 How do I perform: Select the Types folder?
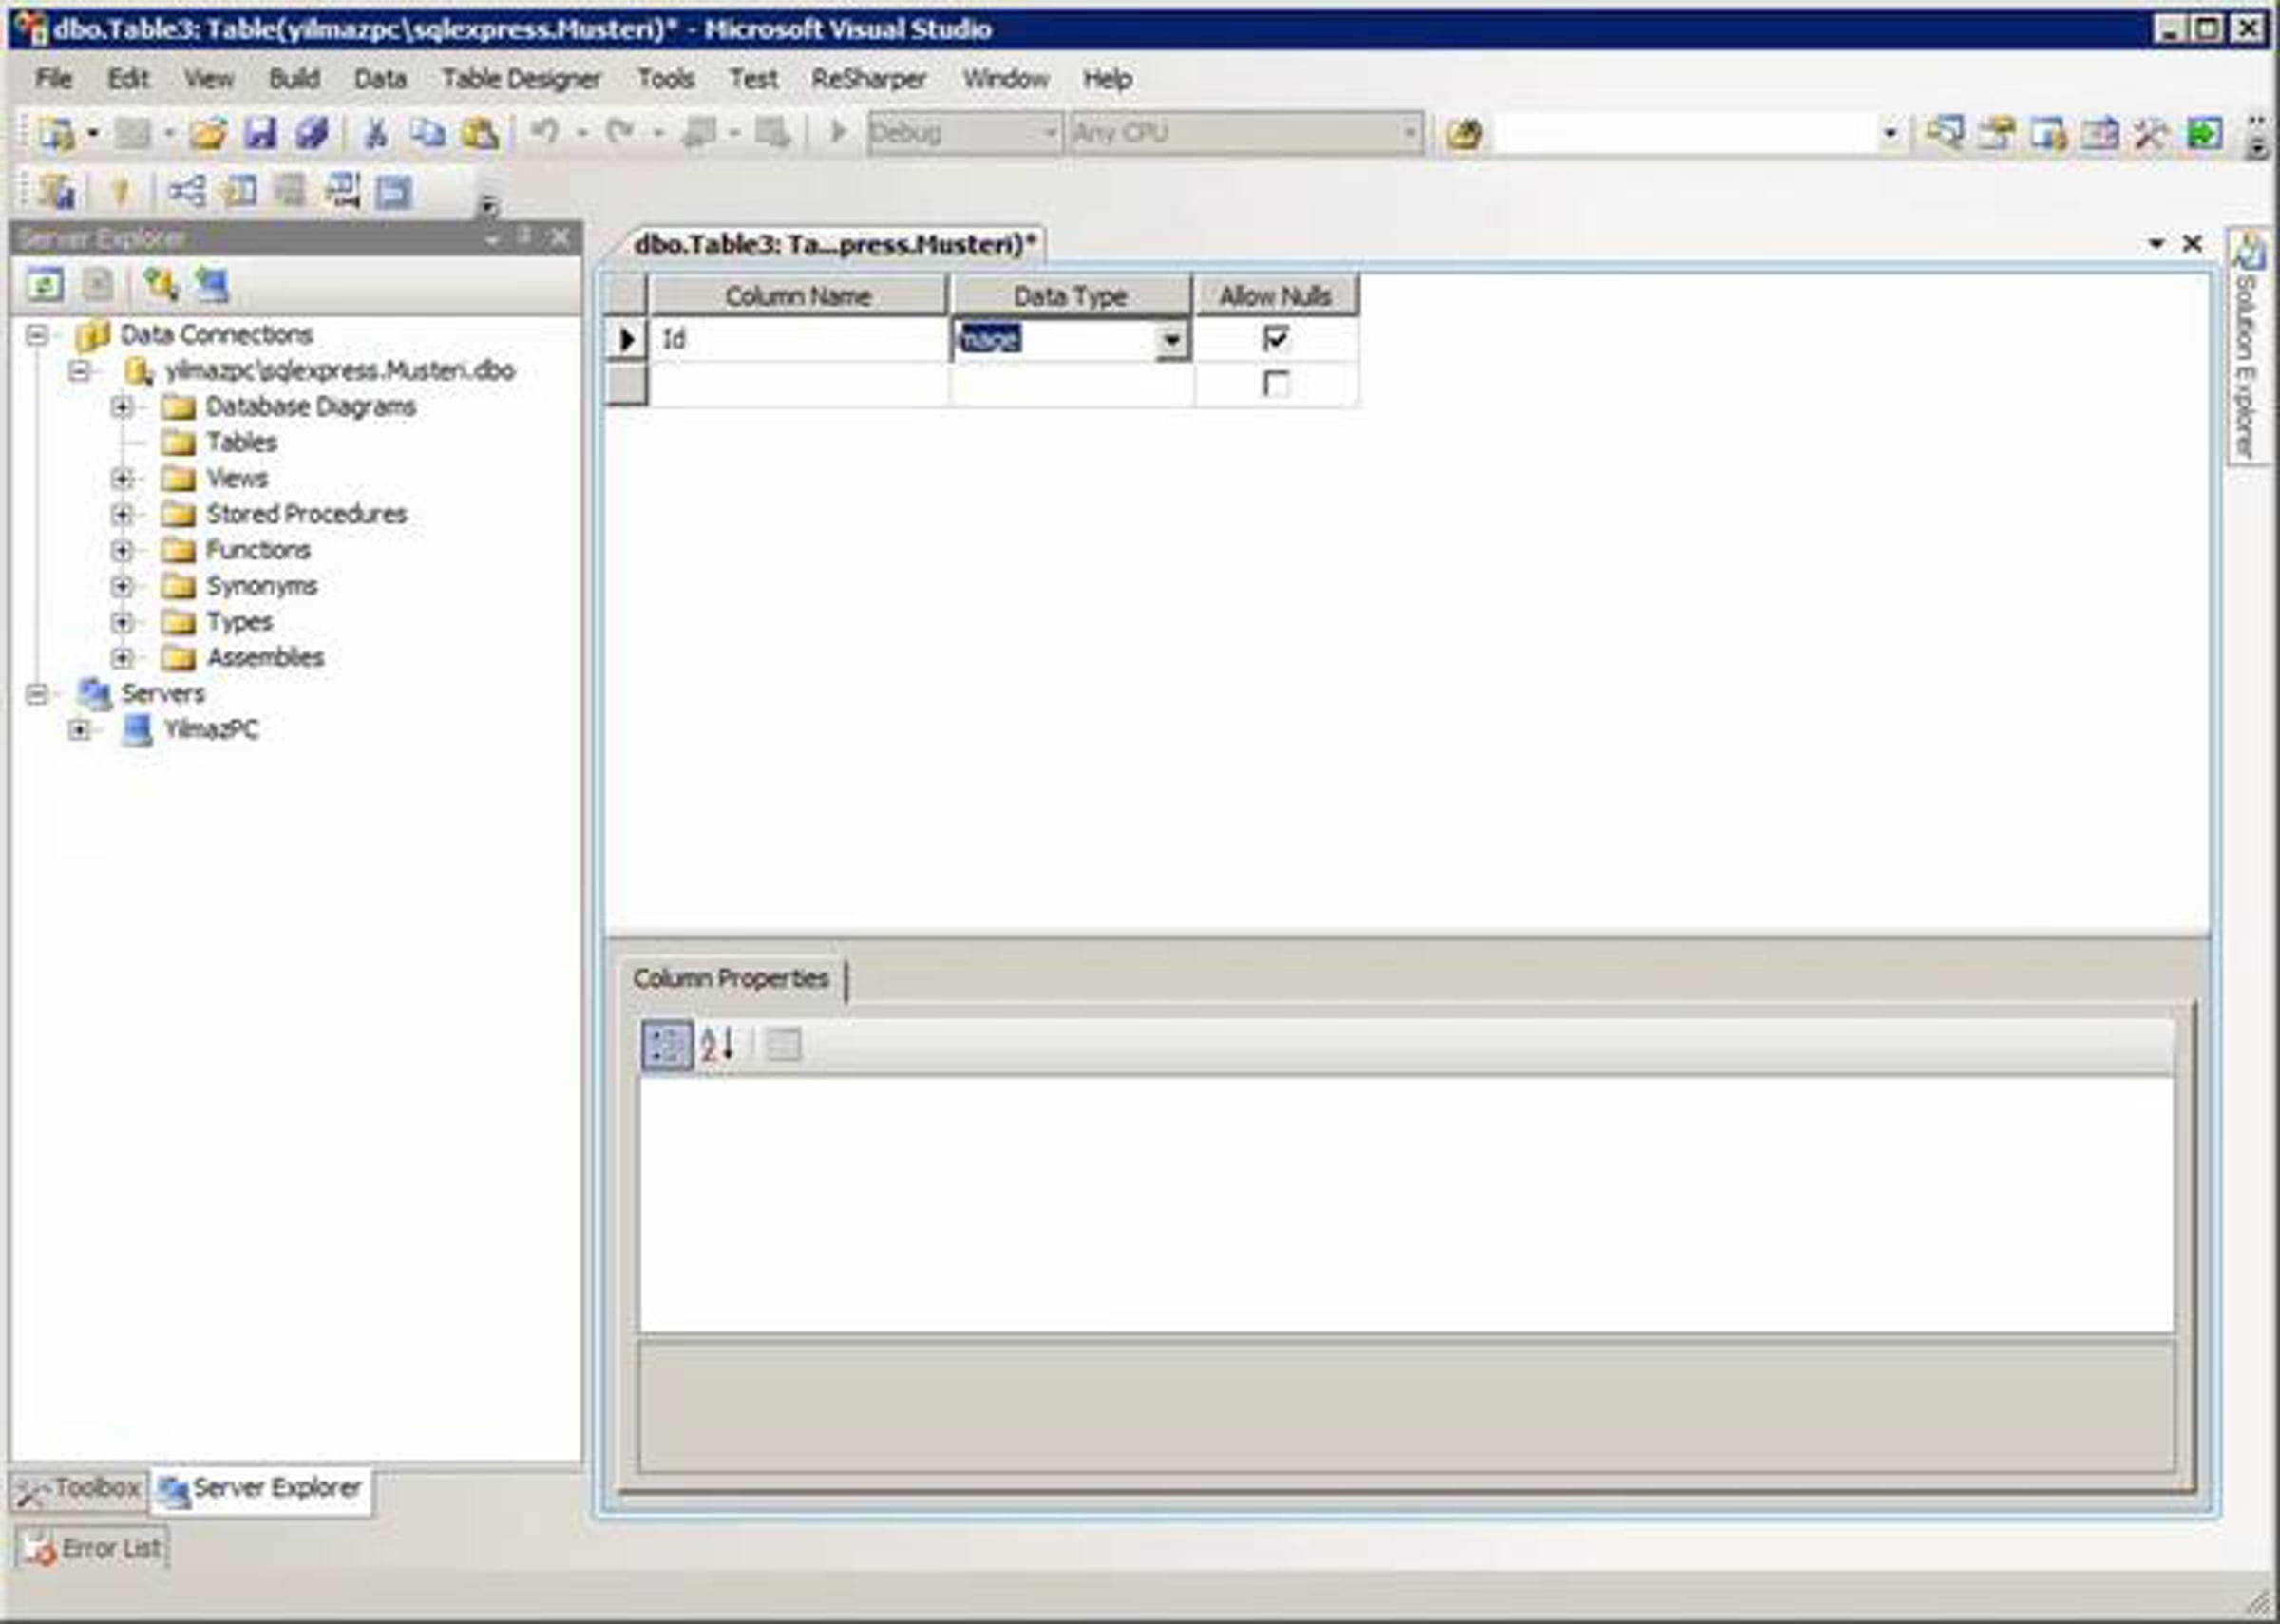[239, 622]
